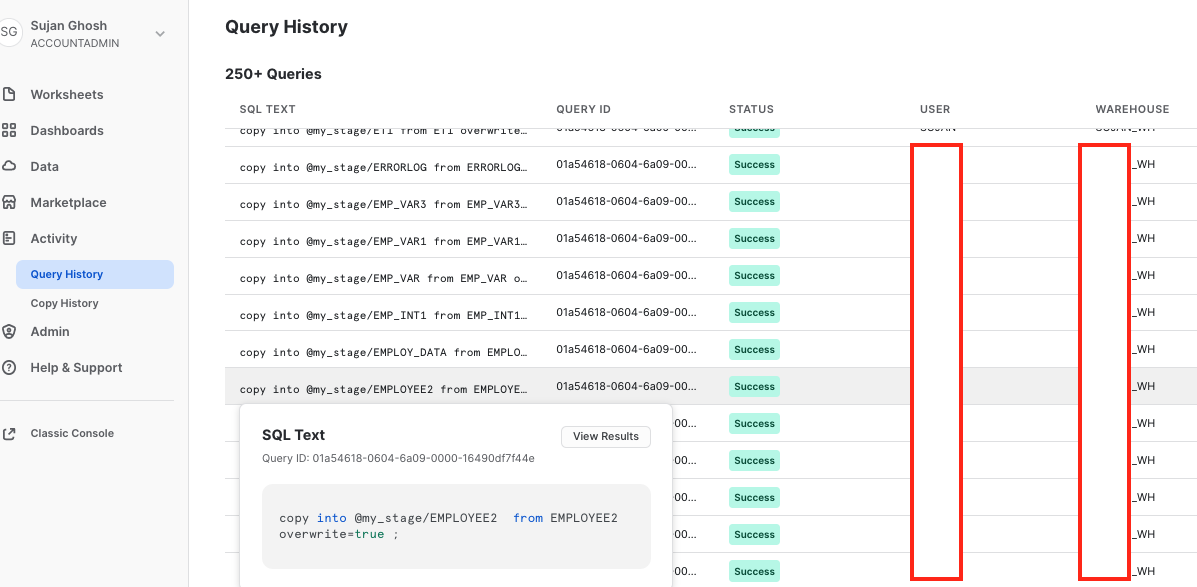This screenshot has width=1197, height=587.
Task: Click the View Results button
Action: click(x=606, y=437)
